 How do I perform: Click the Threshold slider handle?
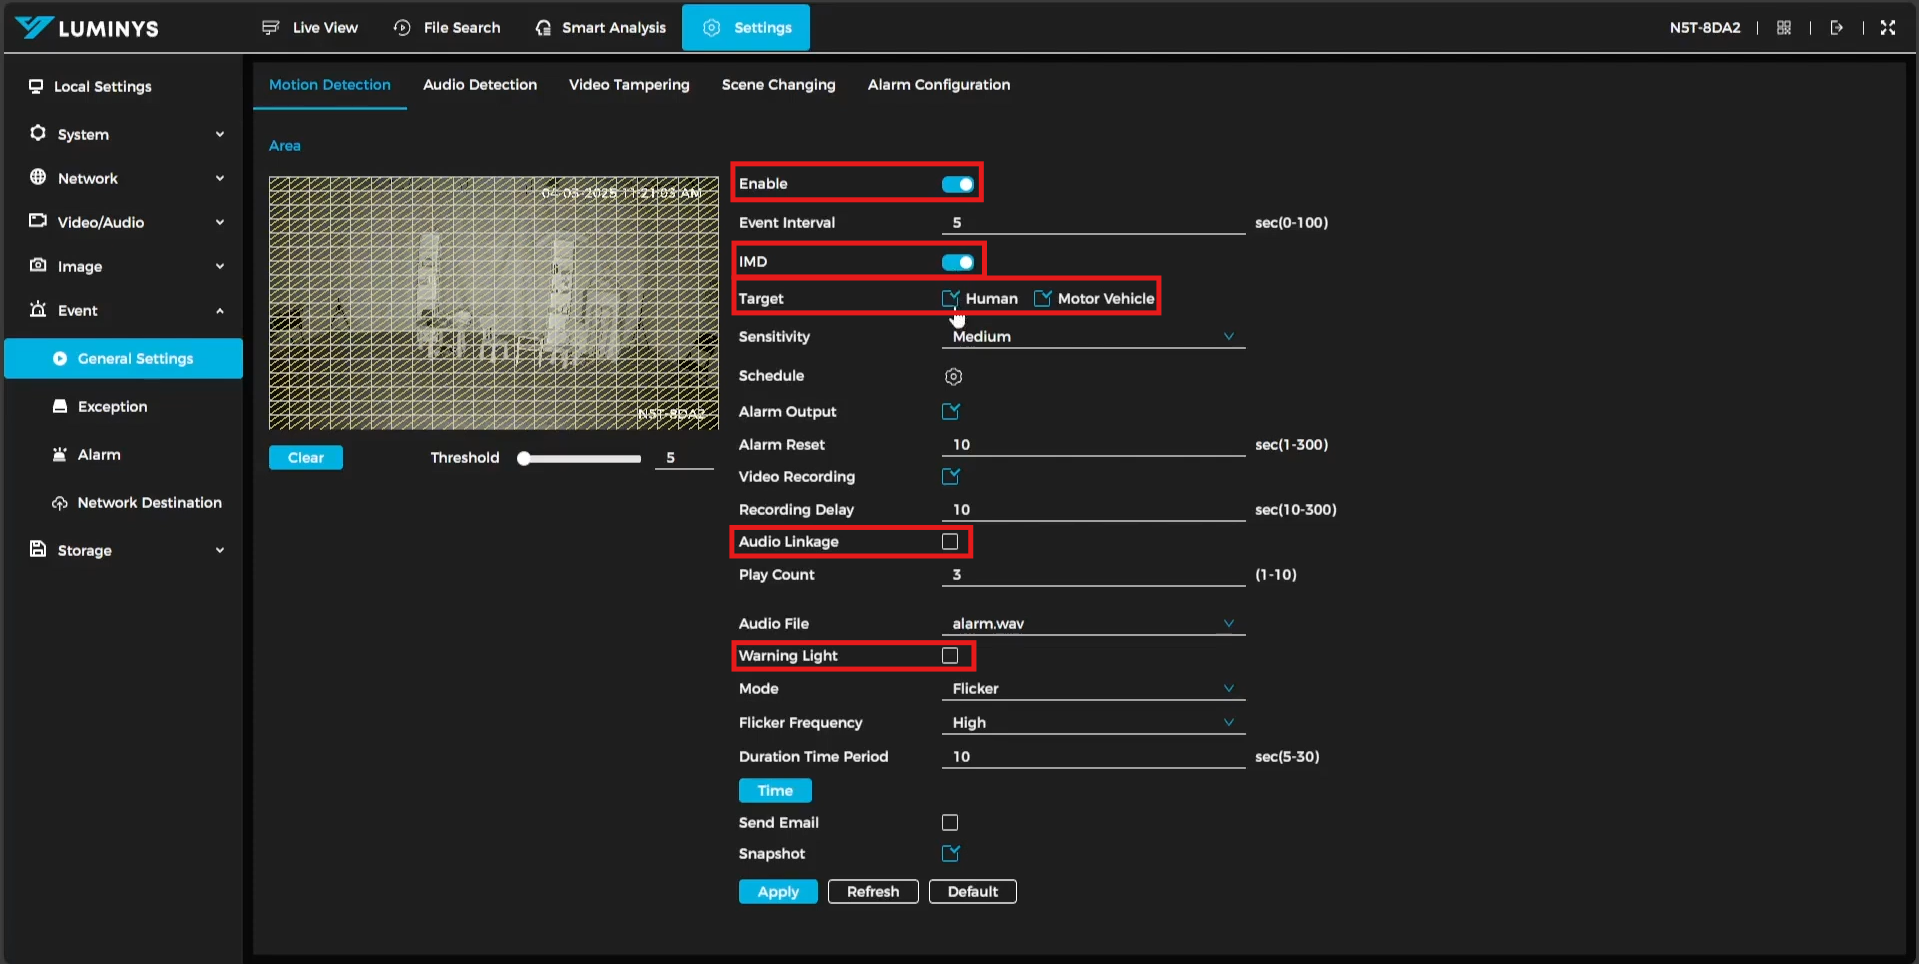click(x=523, y=459)
